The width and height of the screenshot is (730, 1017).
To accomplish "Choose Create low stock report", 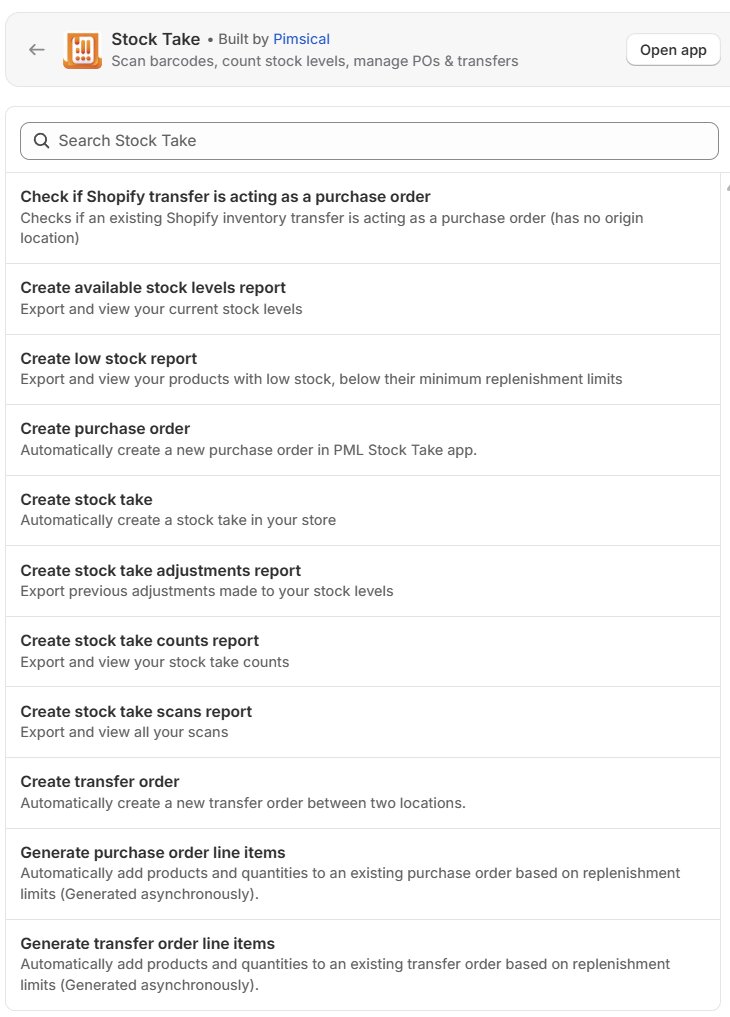I will (x=363, y=370).
